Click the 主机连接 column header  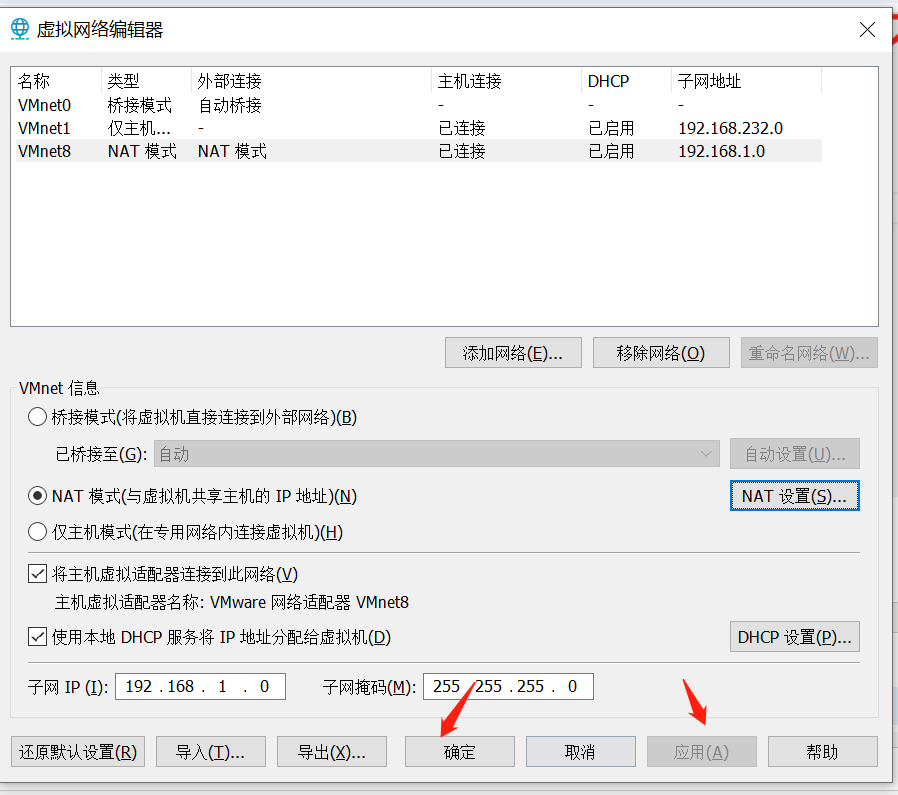[506, 81]
